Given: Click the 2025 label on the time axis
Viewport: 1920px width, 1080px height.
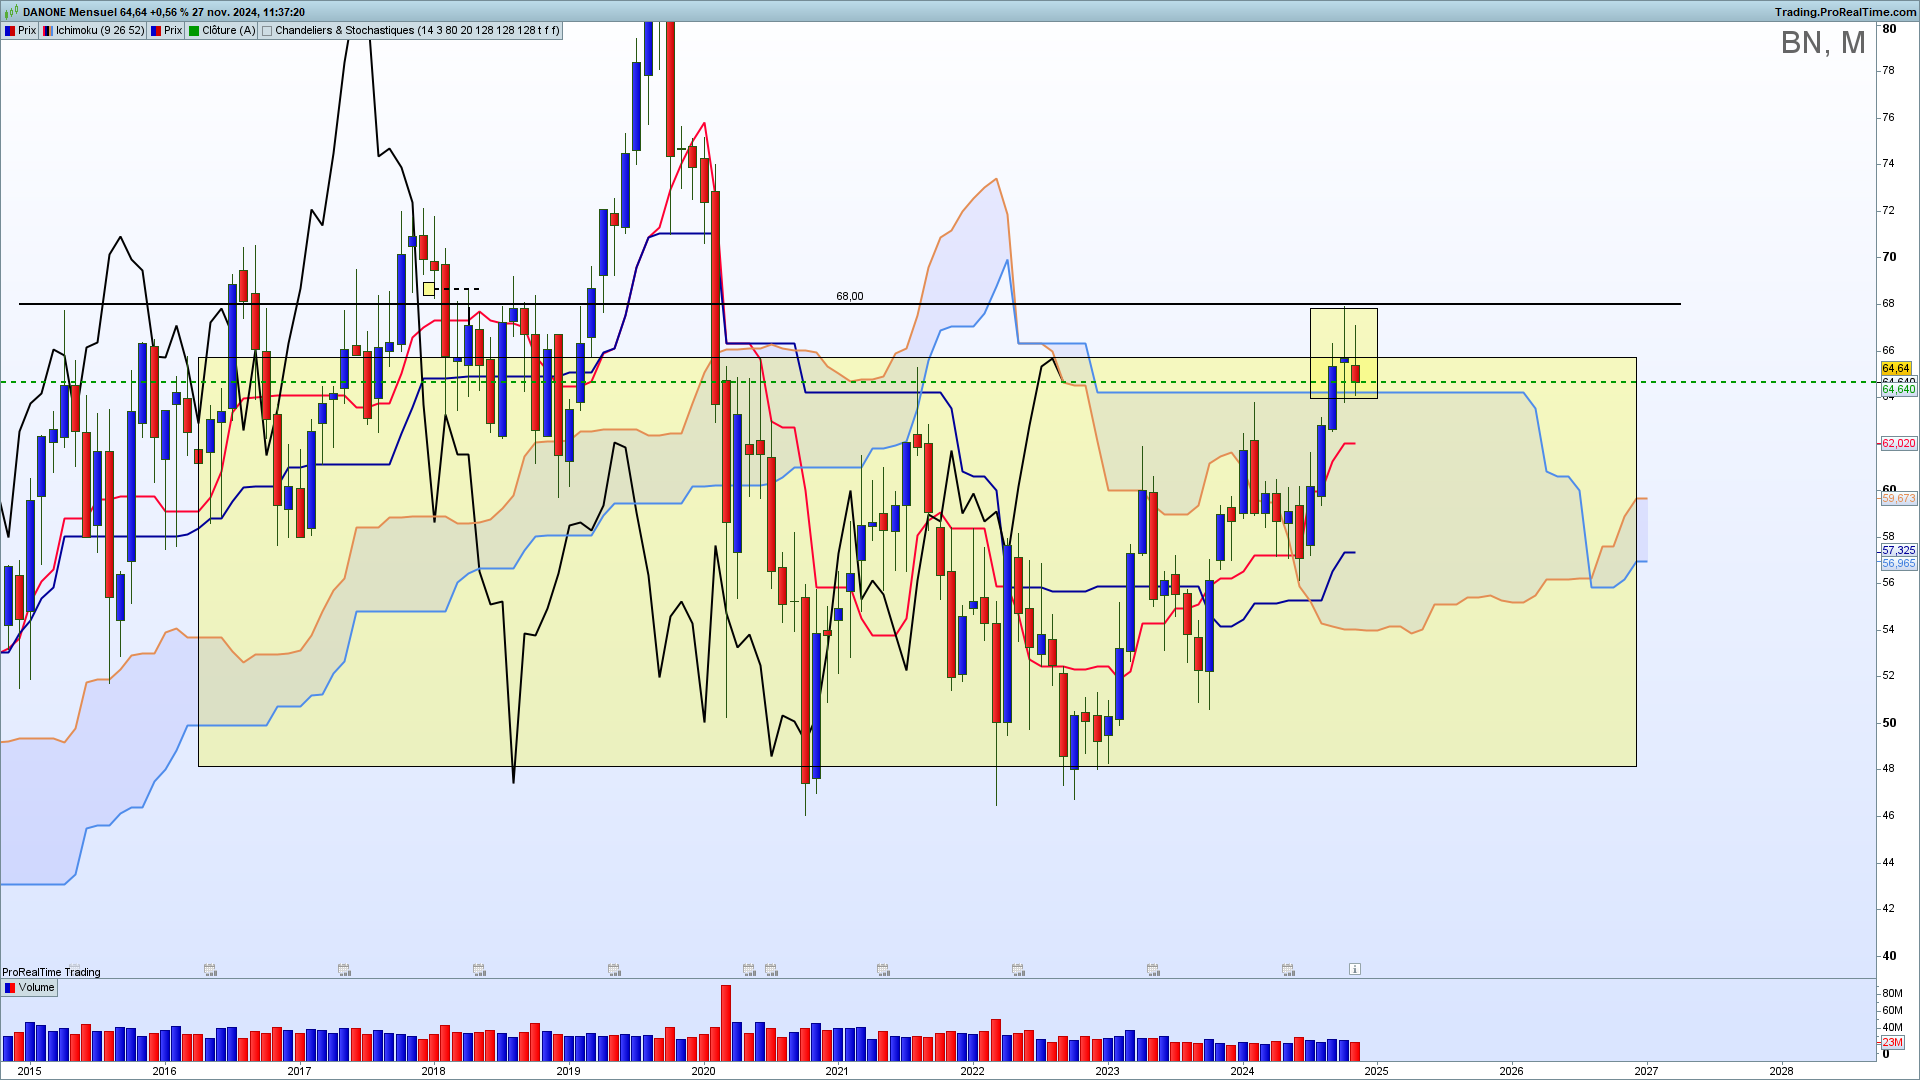Looking at the screenshot, I should pos(1377,1071).
